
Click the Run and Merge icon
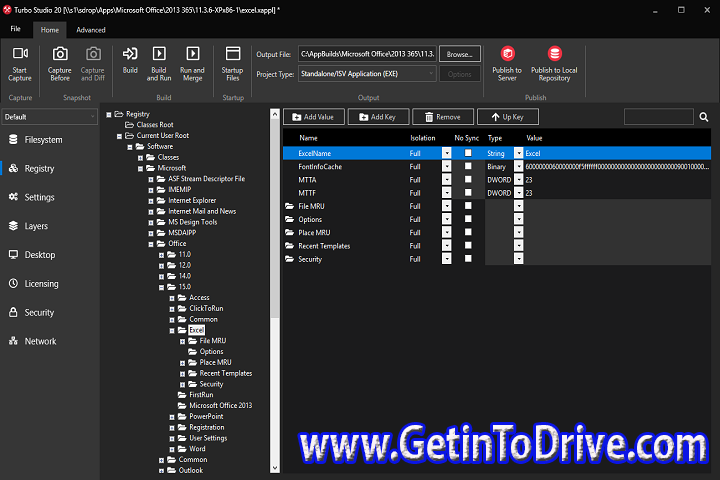192,54
